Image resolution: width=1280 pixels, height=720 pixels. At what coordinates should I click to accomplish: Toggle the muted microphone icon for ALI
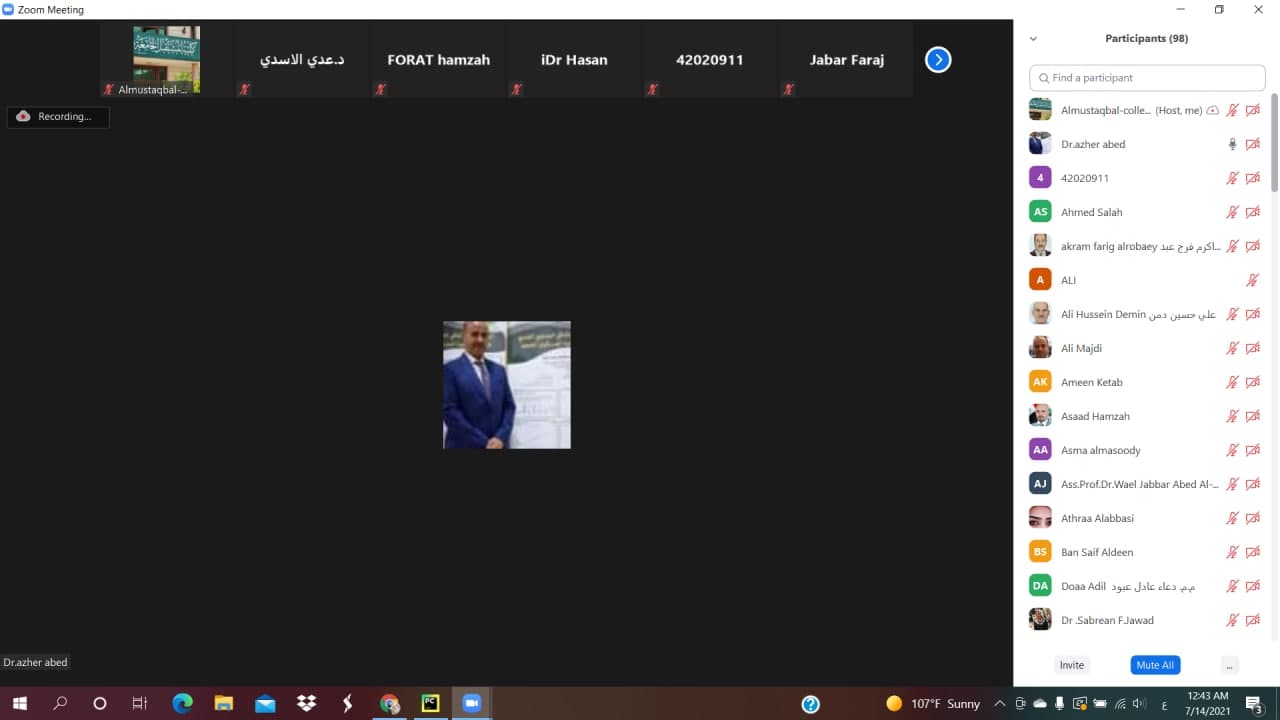1252,280
